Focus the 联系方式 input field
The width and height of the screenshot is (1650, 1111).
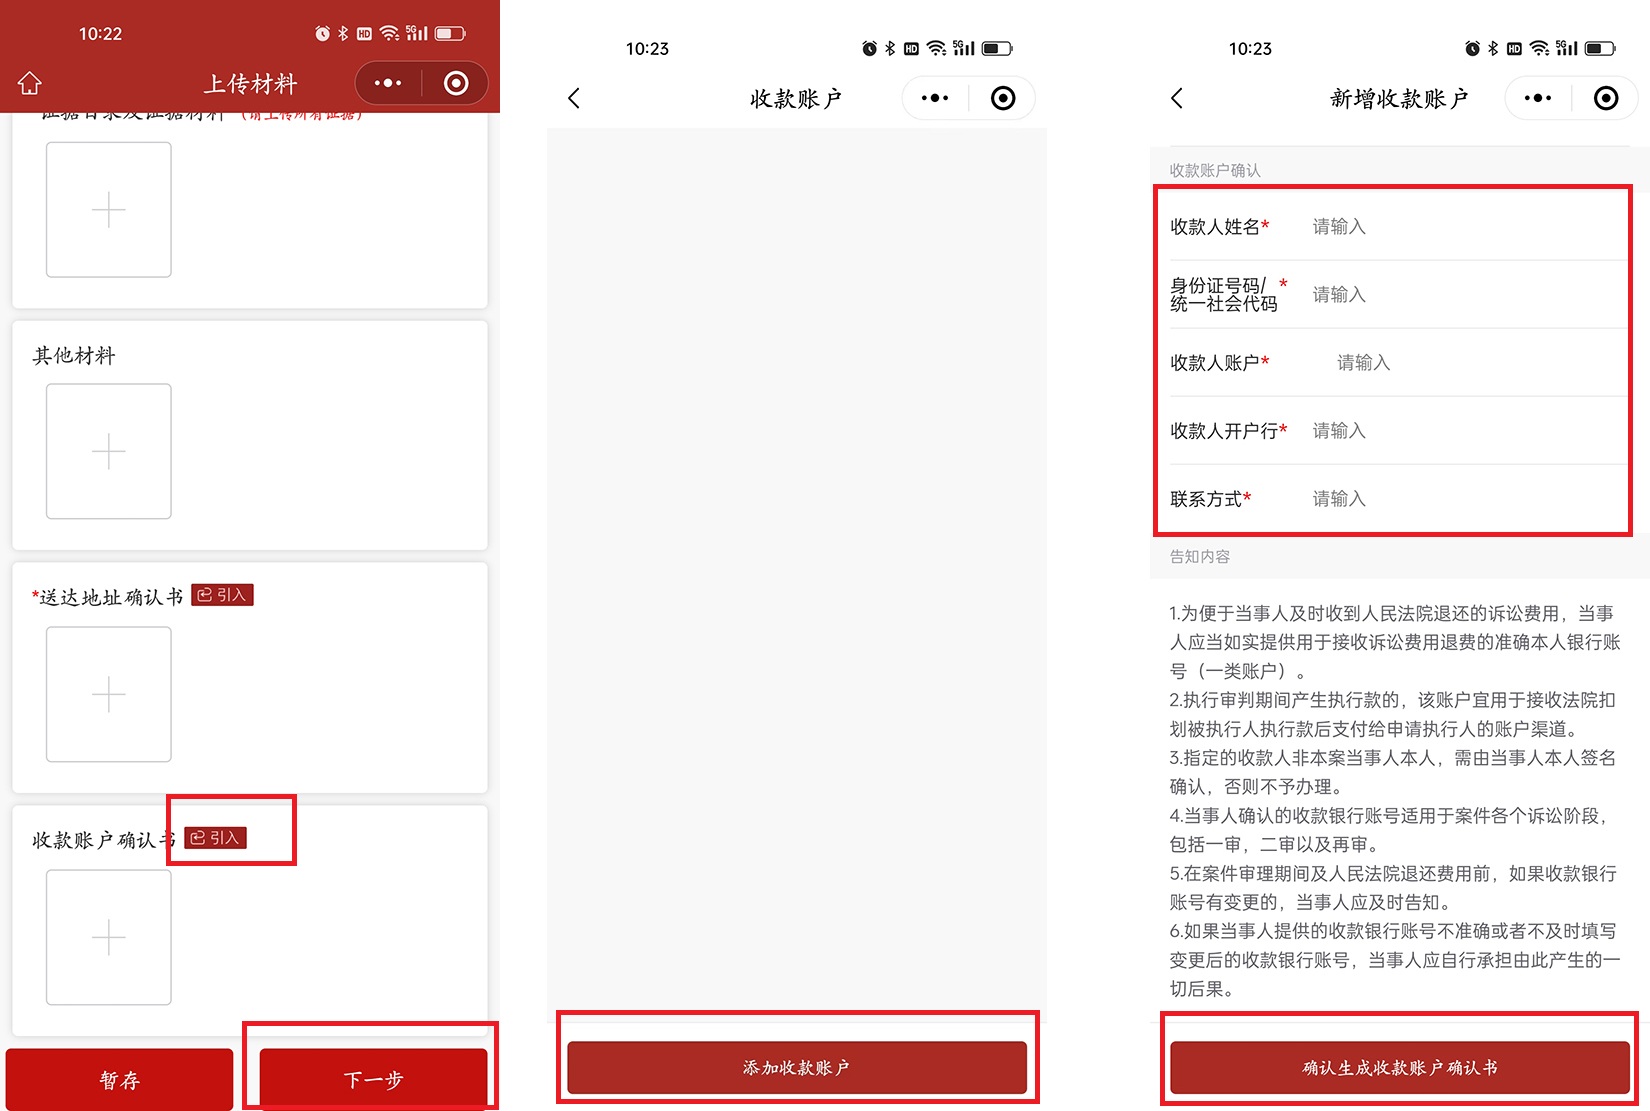click(x=1468, y=499)
